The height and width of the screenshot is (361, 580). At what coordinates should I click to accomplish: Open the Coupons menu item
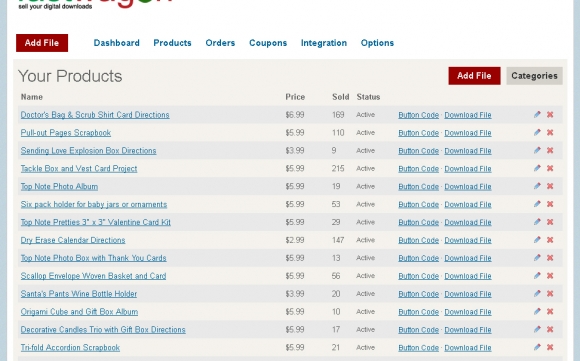[268, 43]
